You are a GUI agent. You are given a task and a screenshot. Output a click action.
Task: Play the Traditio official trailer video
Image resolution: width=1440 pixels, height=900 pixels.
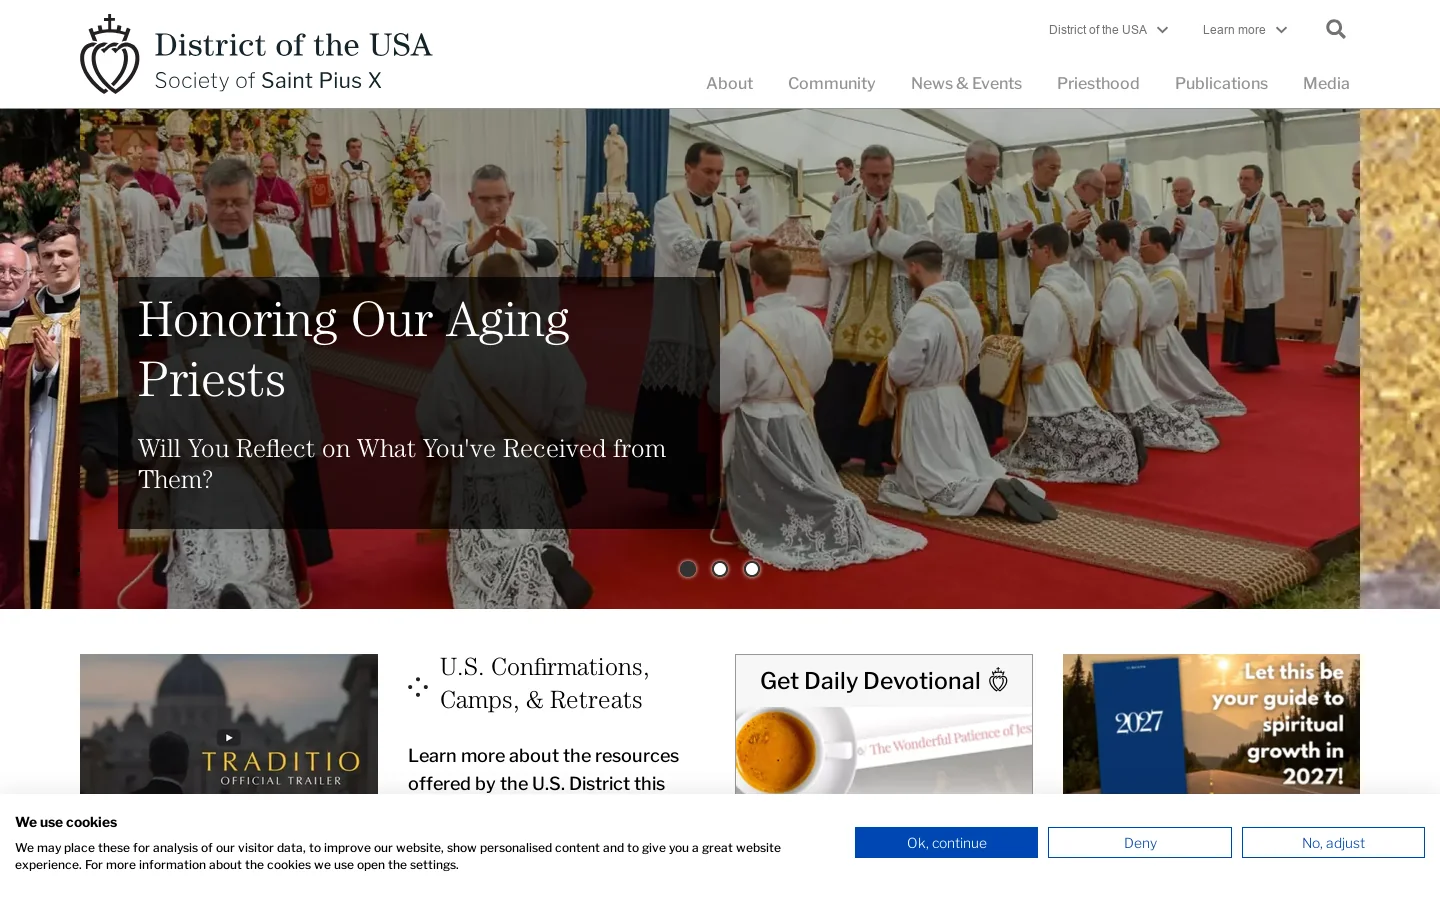229,737
